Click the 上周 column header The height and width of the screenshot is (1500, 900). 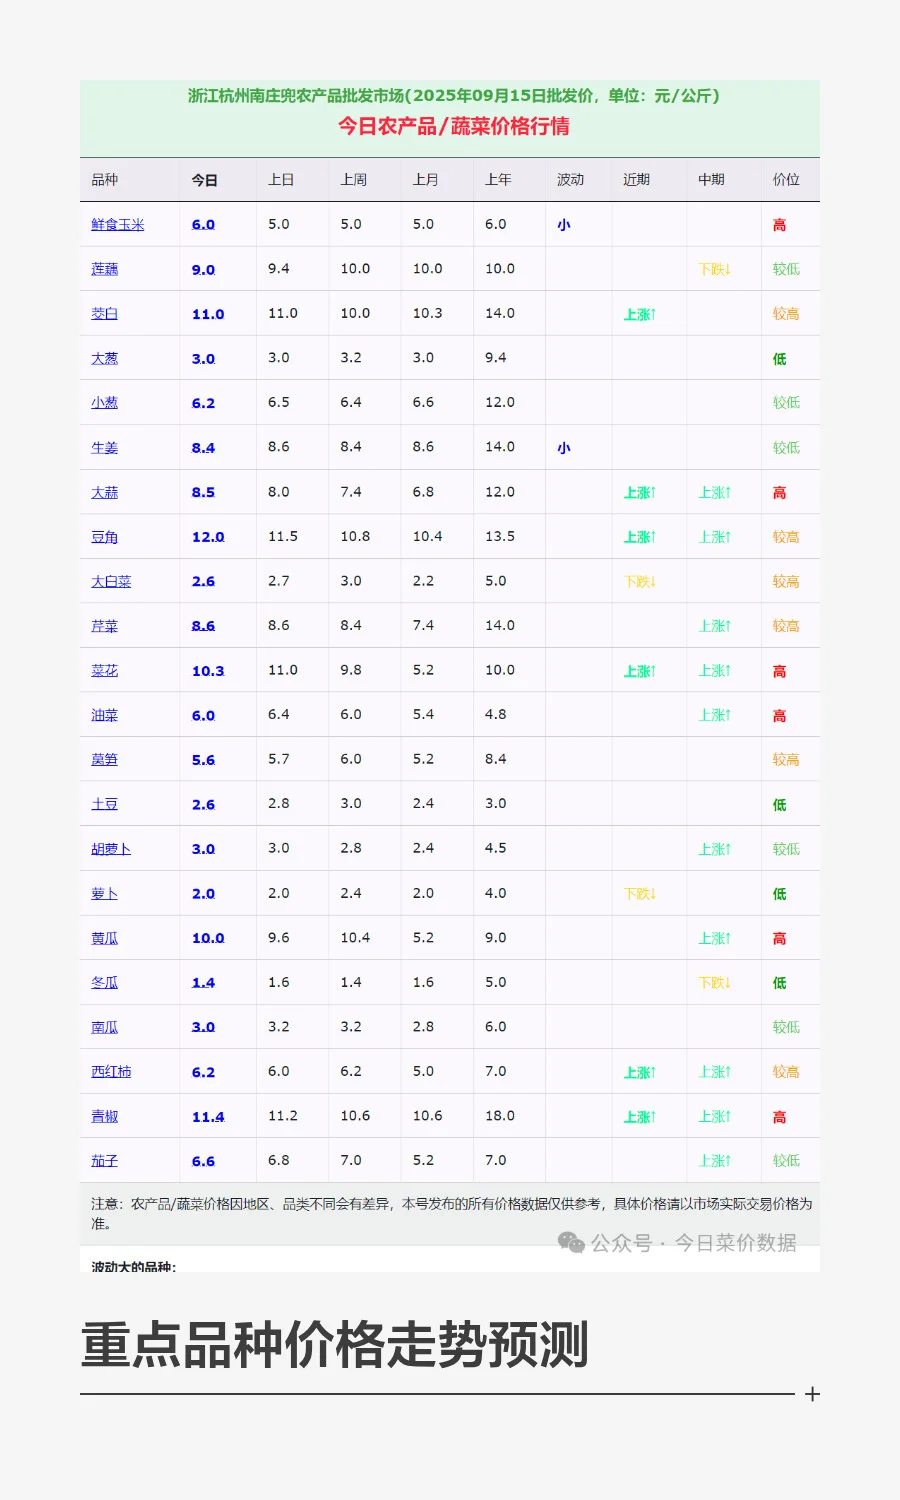pos(354,180)
